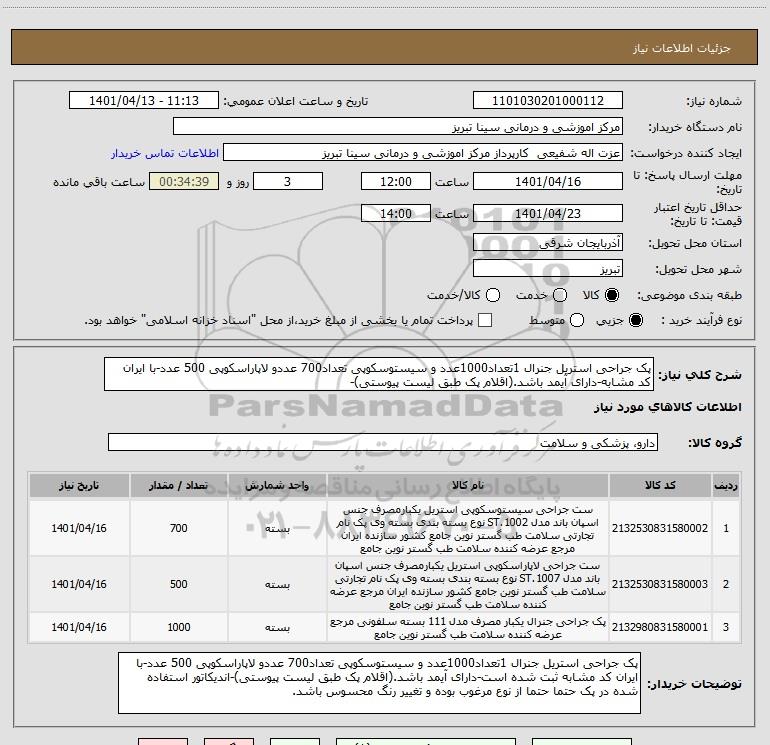Select the جزیی purchase type radio
770x745 pixels.
coord(635,320)
